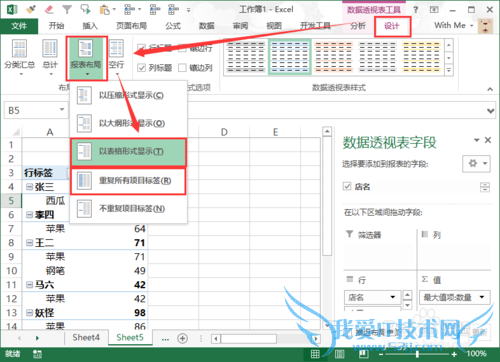Open the 最大值项:数量 value field dropdown
The image size is (500, 362).
[x=482, y=297]
